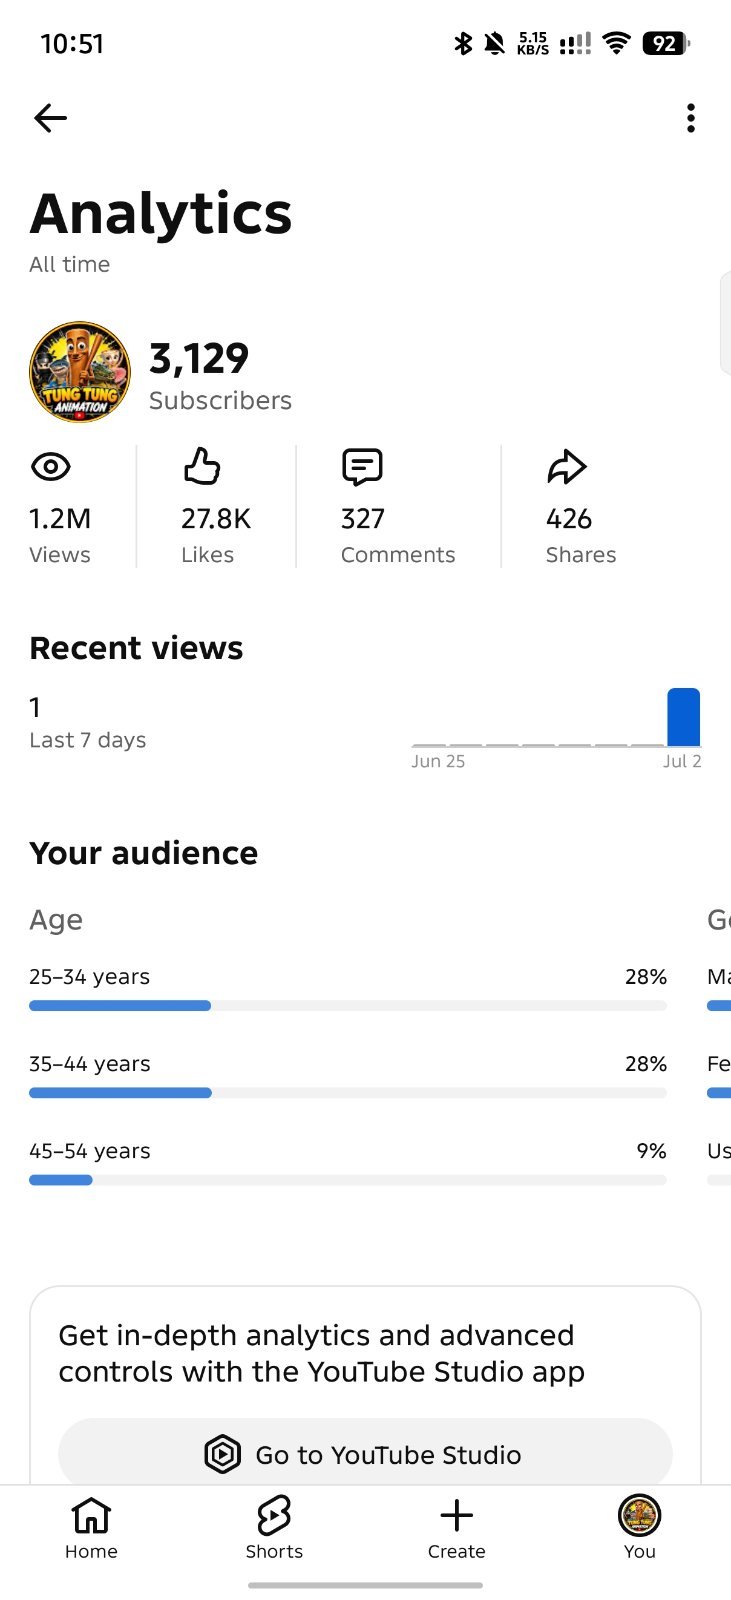Tap the Views eye icon
Viewport: 731px width, 1600px height.
50,467
